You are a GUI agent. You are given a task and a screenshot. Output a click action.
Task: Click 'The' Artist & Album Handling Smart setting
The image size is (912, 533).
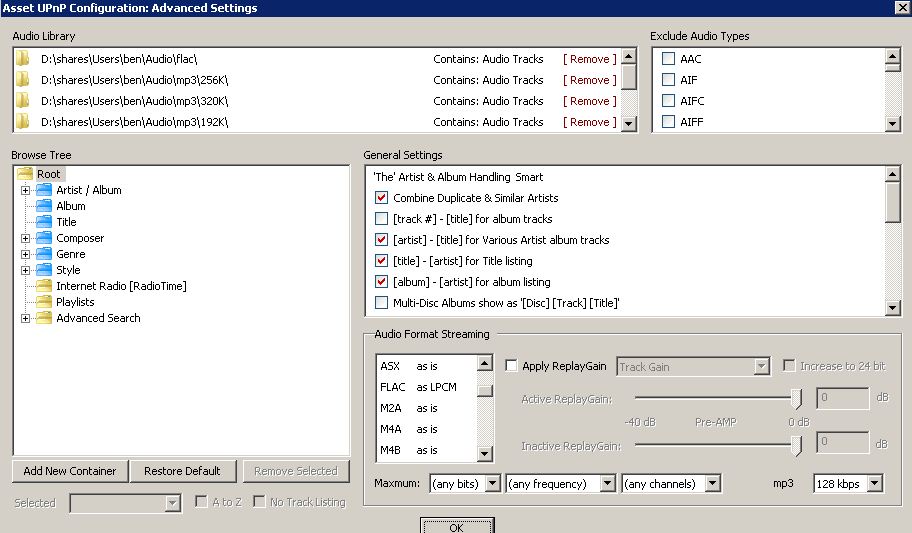tap(458, 177)
